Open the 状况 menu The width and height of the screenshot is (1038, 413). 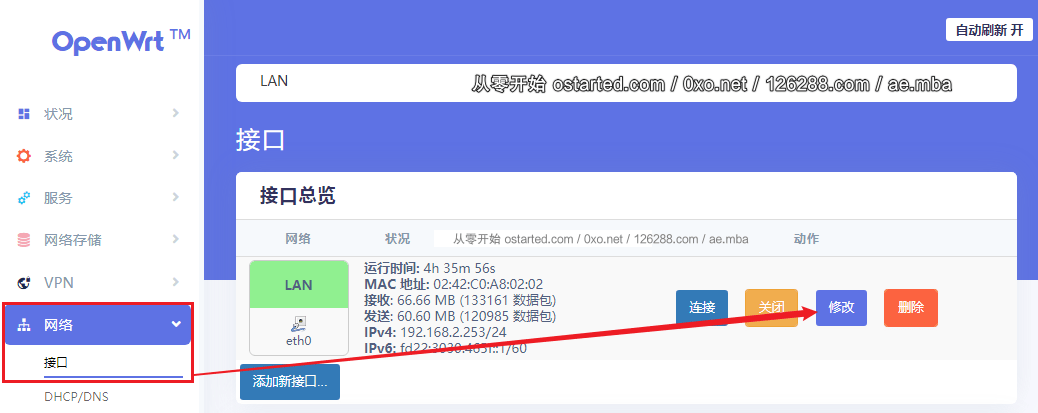click(x=98, y=114)
